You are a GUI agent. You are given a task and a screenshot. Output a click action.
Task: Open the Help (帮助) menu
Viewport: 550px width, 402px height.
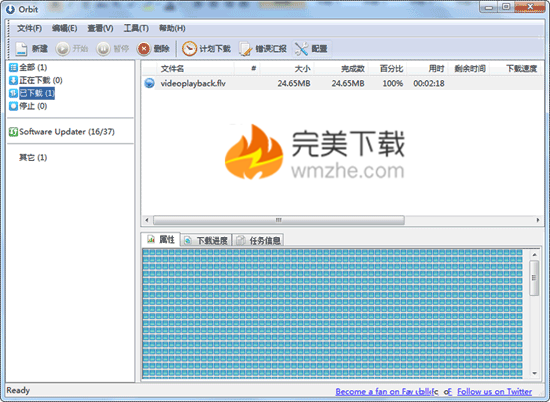[x=172, y=28]
